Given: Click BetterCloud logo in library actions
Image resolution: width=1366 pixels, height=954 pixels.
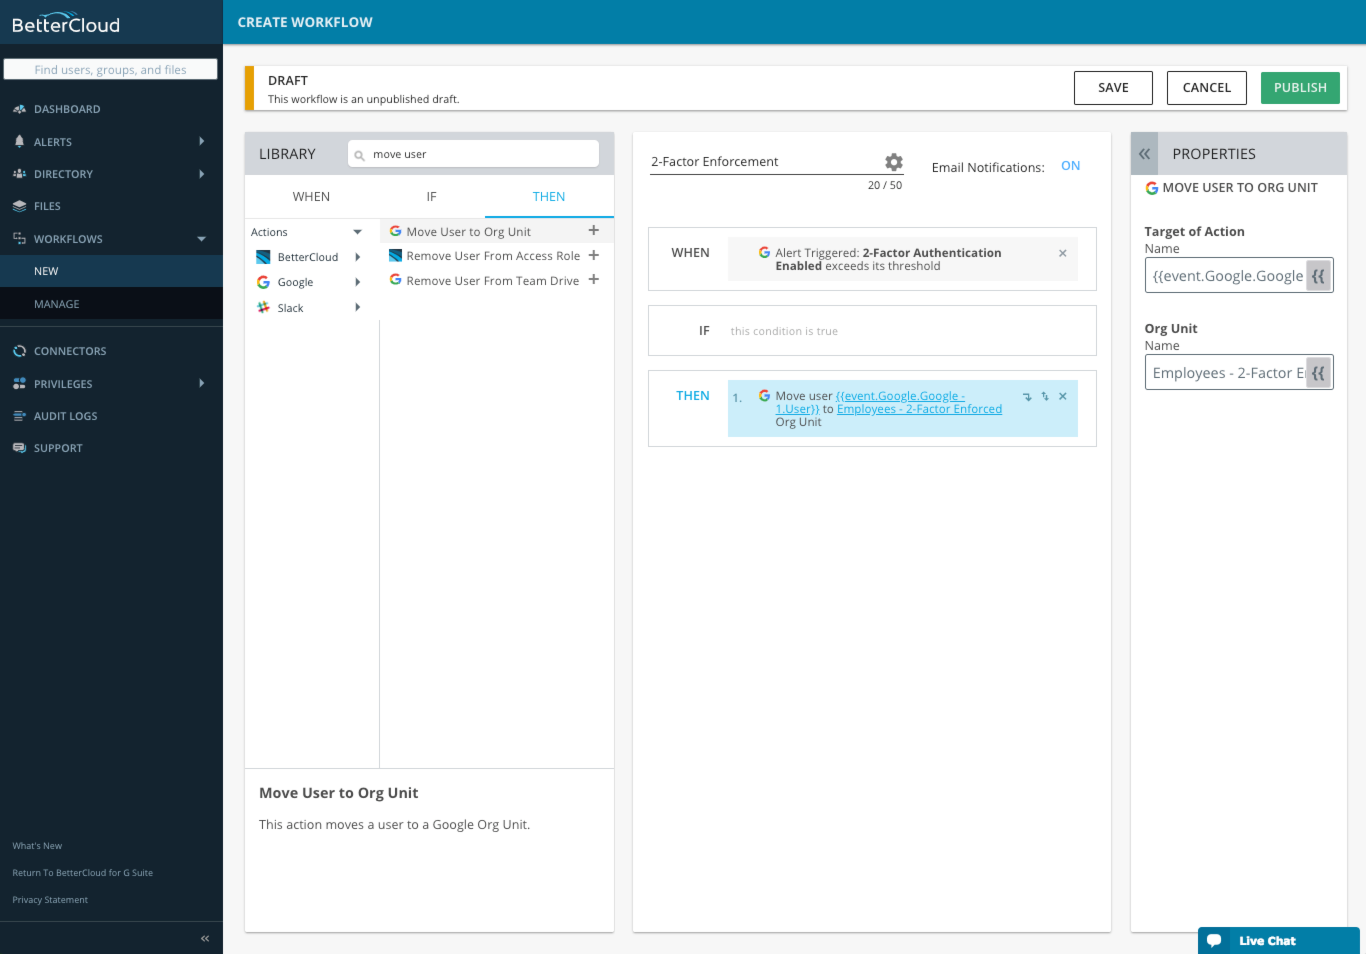Looking at the screenshot, I should click(263, 257).
